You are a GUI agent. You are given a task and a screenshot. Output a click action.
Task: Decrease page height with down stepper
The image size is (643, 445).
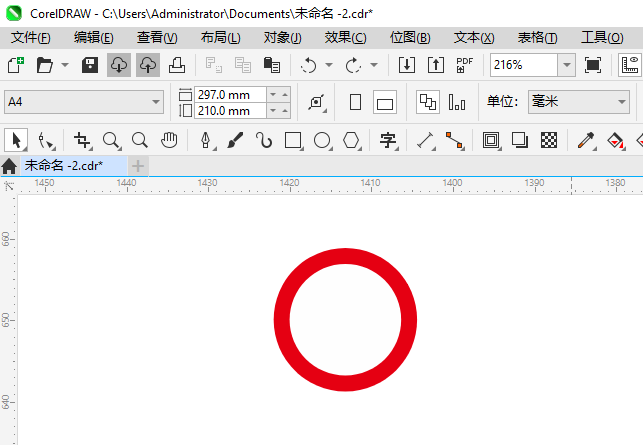273,111
